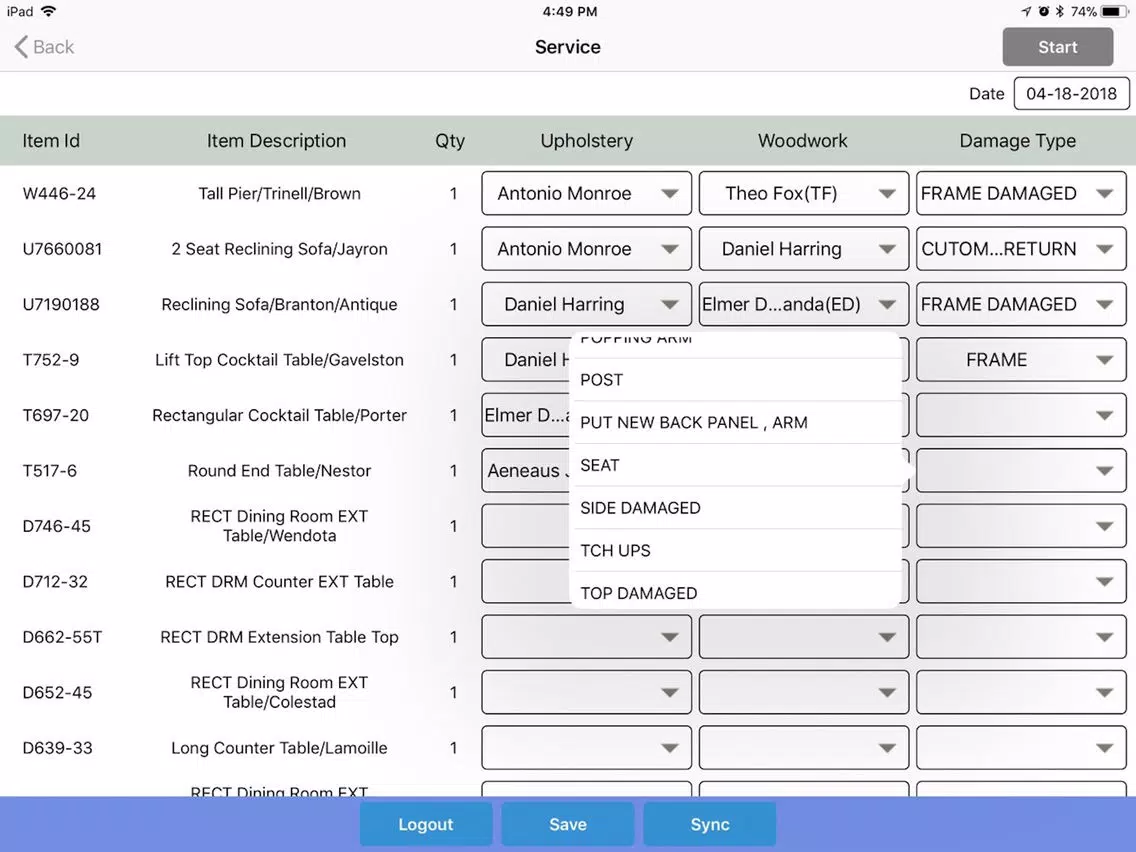
Task: Click the Woodwork column header
Action: coord(803,141)
